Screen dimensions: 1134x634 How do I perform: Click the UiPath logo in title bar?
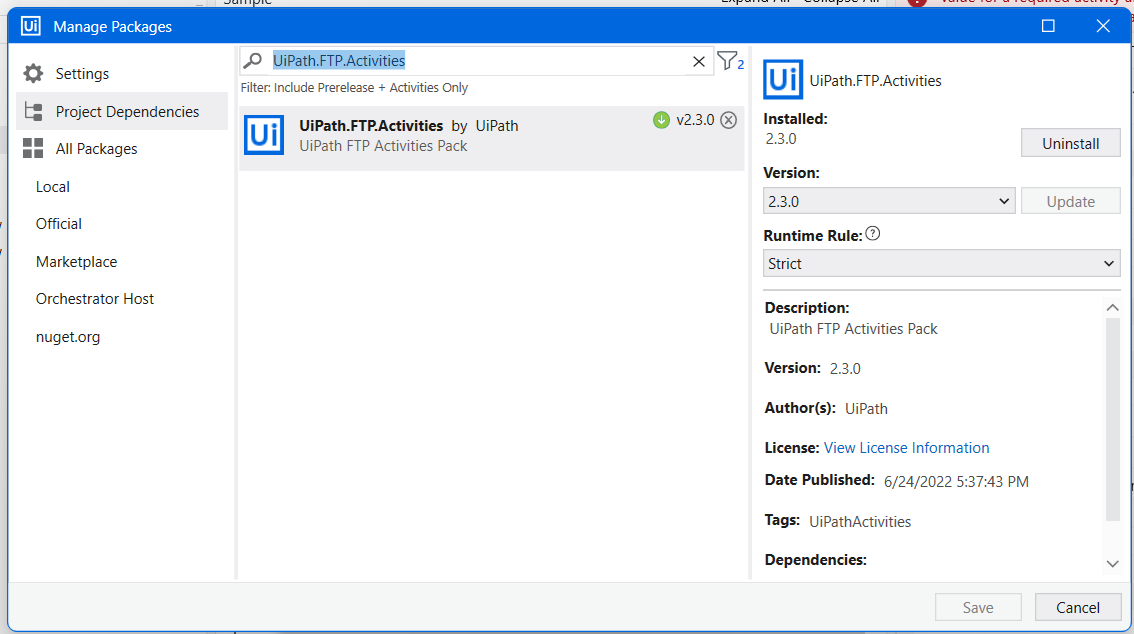click(x=30, y=26)
